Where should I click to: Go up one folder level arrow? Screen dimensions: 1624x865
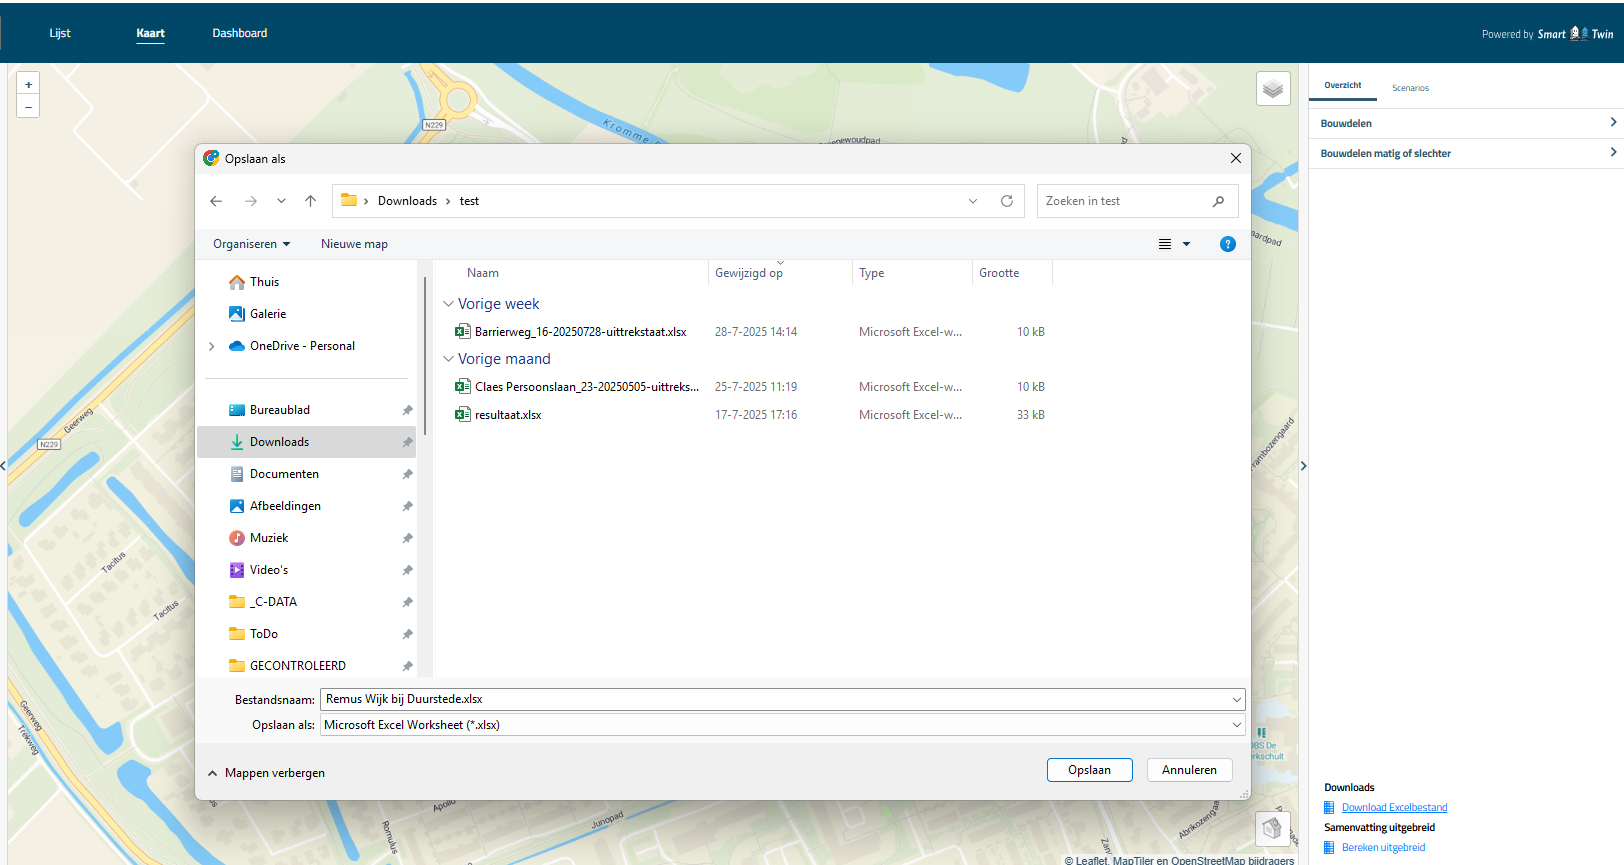point(311,201)
